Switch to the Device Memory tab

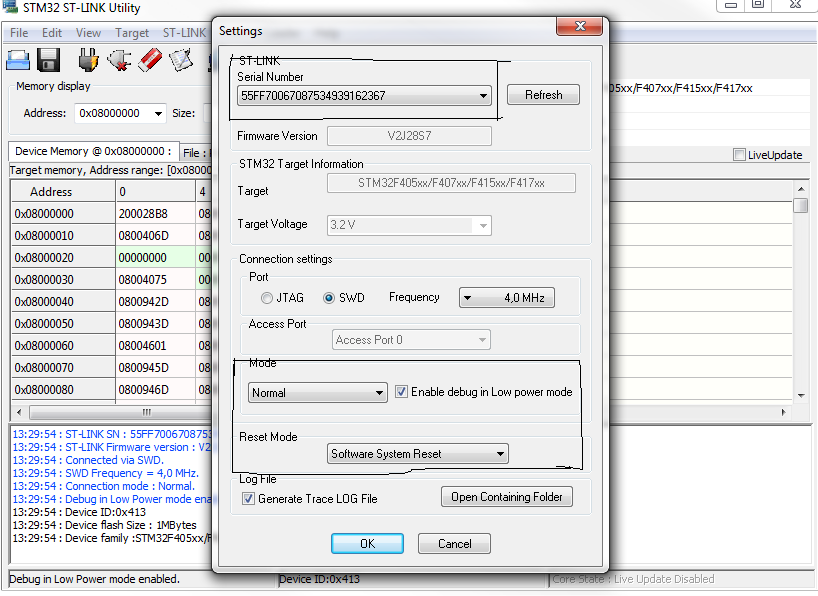(93, 151)
